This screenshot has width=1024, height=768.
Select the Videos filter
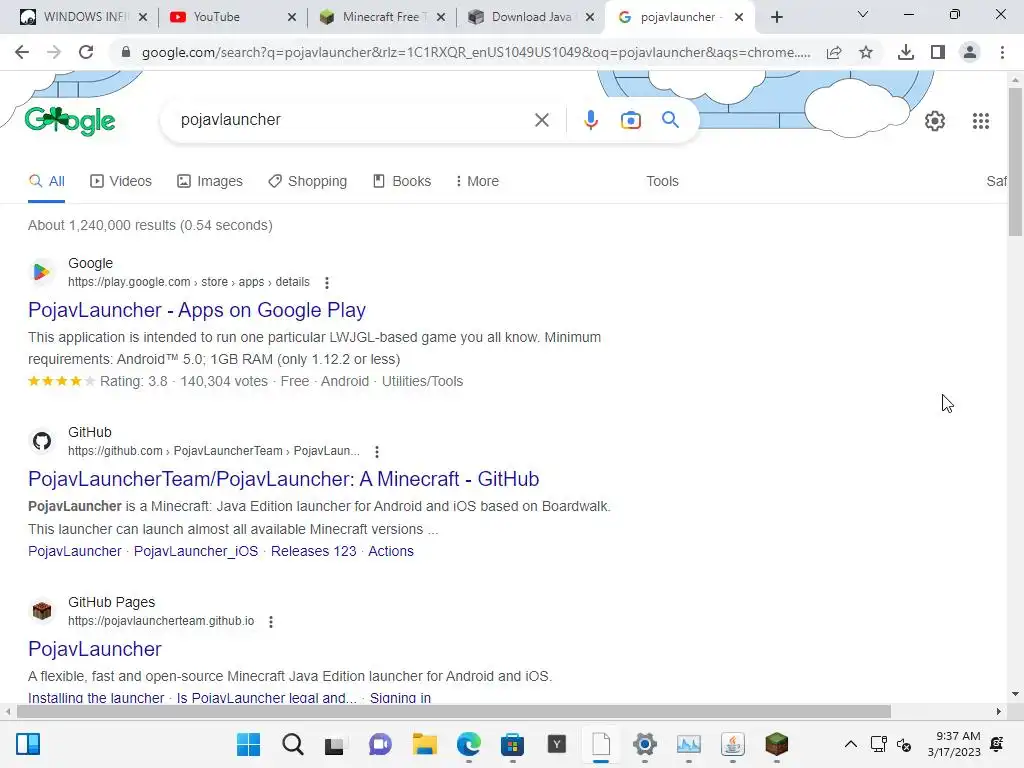121,181
